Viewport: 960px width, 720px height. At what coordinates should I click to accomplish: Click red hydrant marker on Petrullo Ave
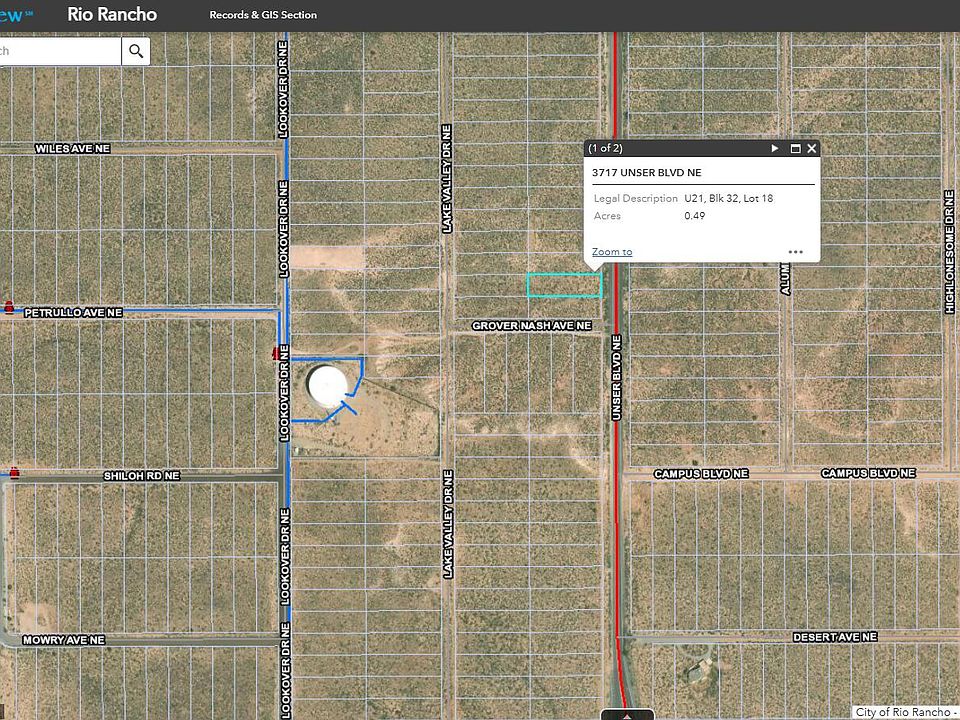point(10,307)
